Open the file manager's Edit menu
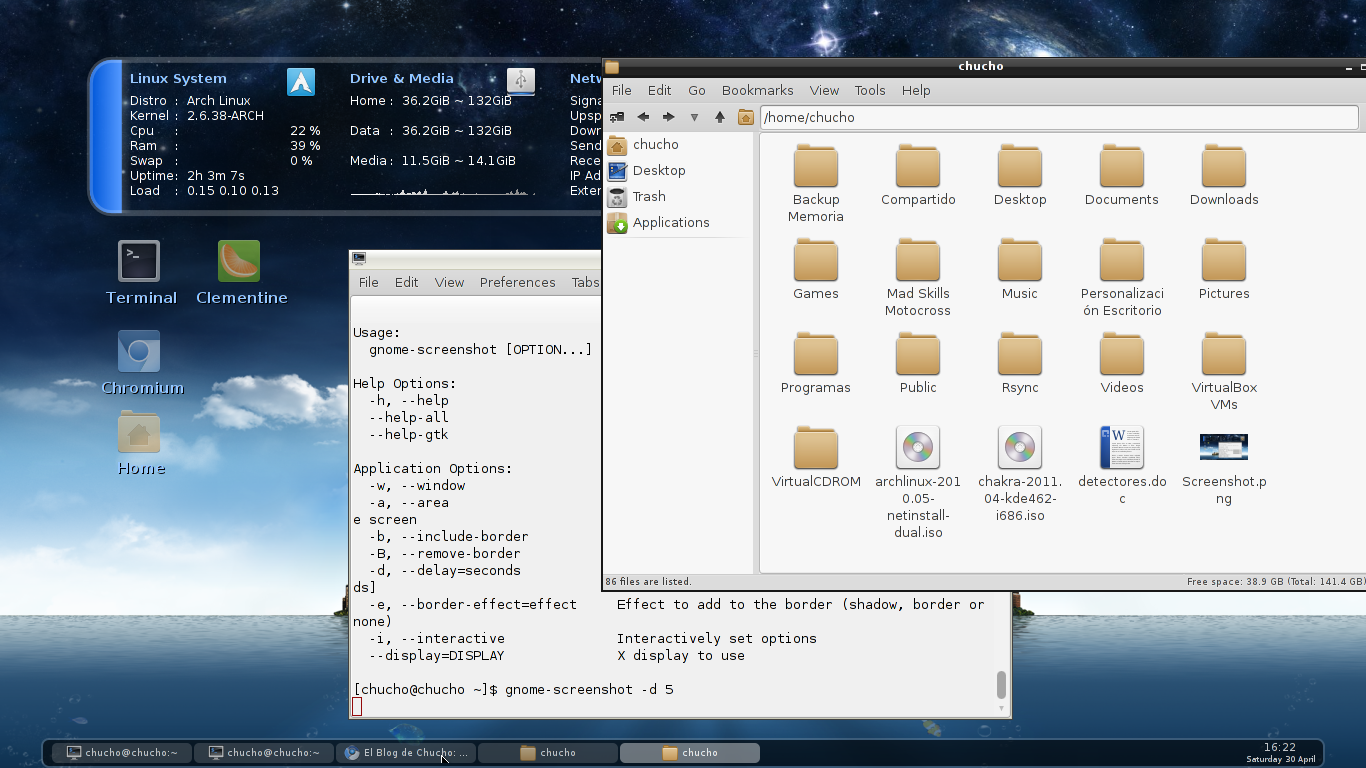Screen dimensions: 1366x768 (x=659, y=90)
